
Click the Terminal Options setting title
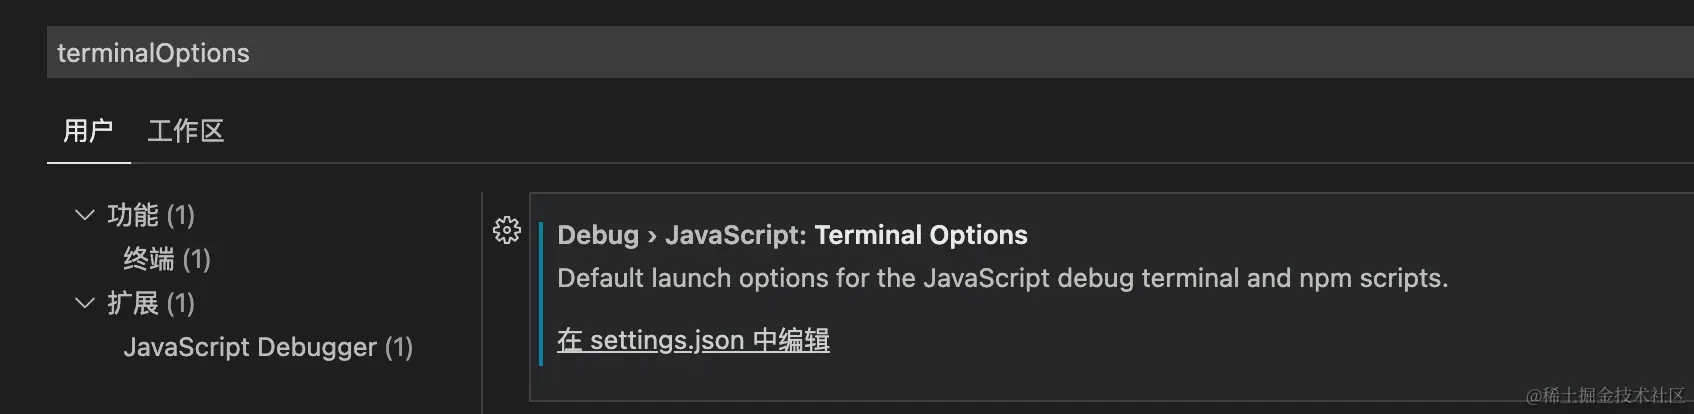[x=921, y=235]
